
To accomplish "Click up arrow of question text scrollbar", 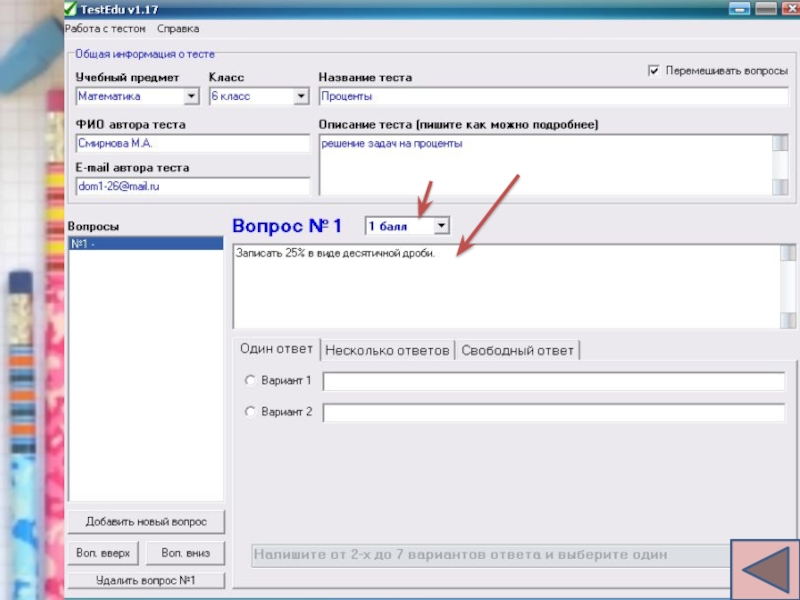I will coord(788,253).
